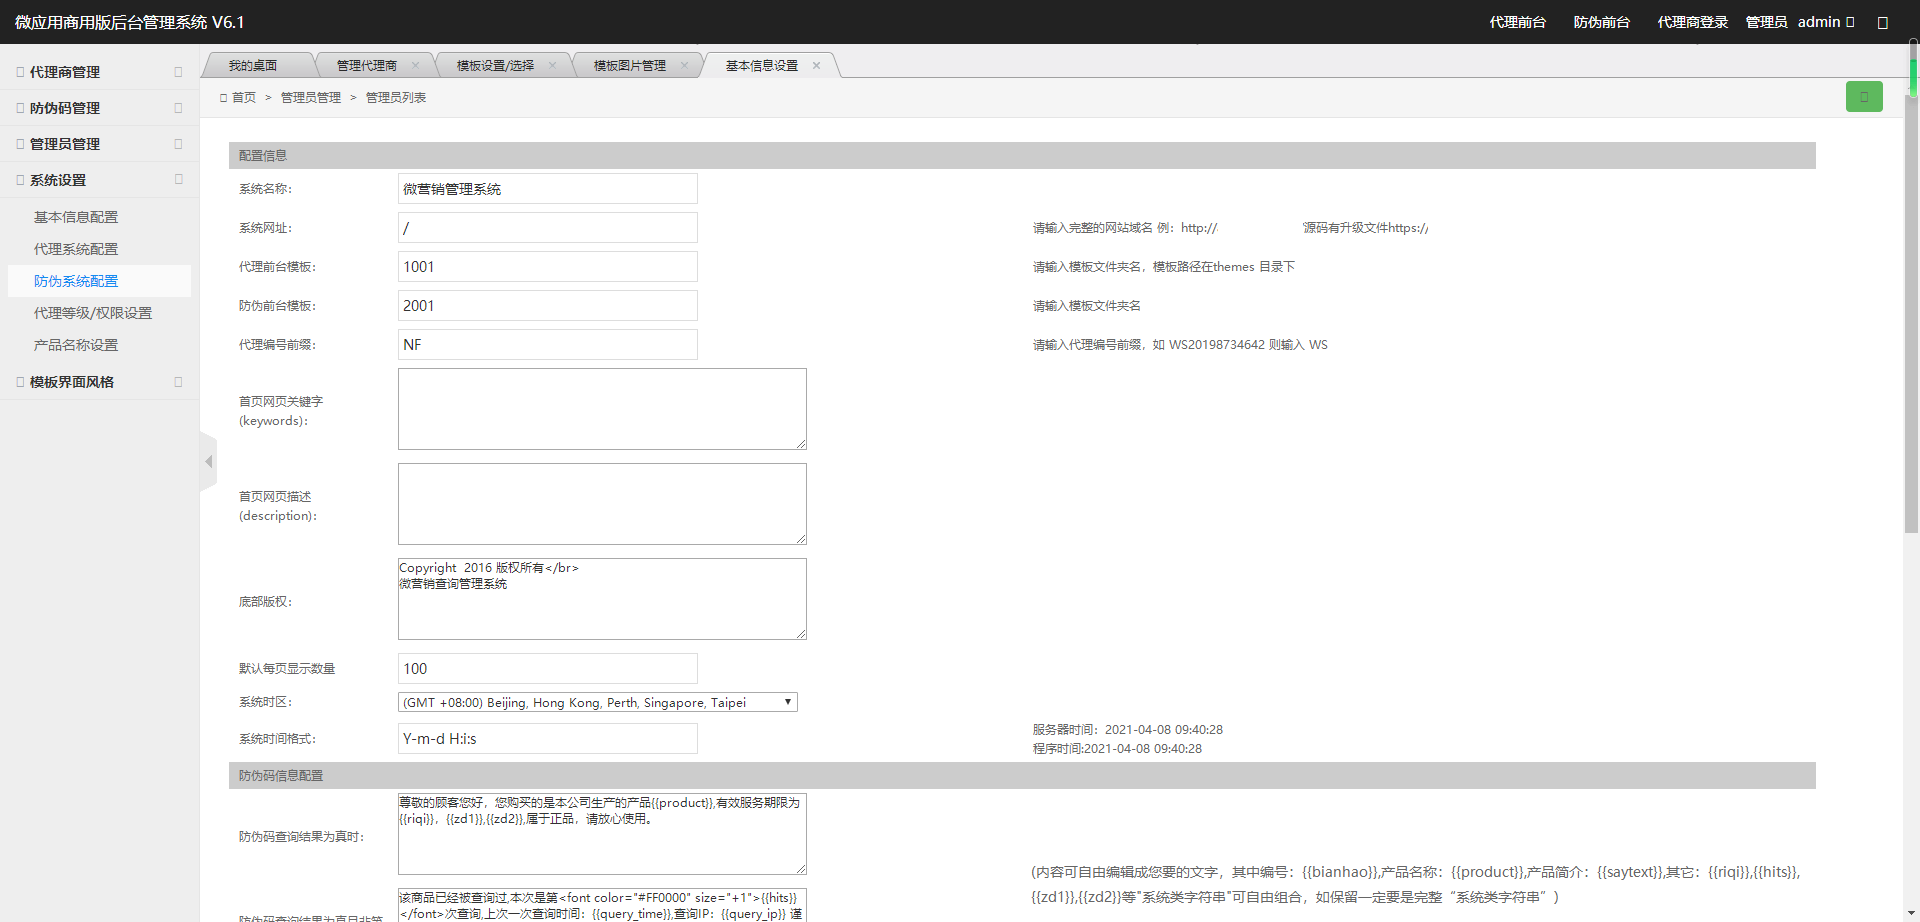Click the 首页网页关键字 keywords textarea
The height and width of the screenshot is (922, 1920).
tap(601, 409)
